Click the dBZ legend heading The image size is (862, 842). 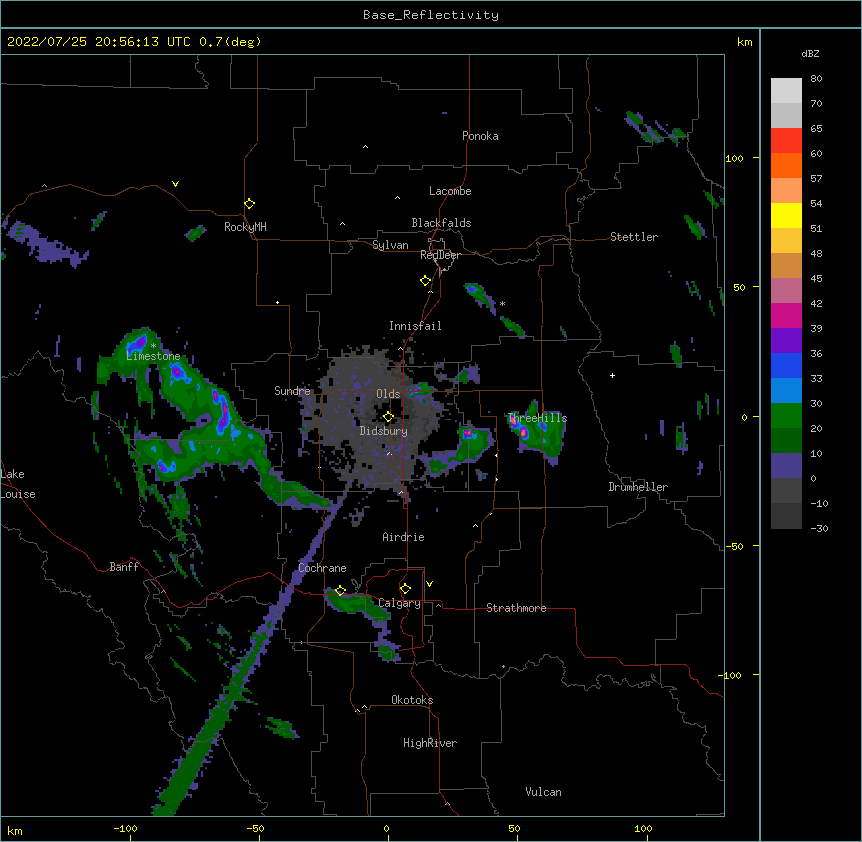tap(810, 53)
